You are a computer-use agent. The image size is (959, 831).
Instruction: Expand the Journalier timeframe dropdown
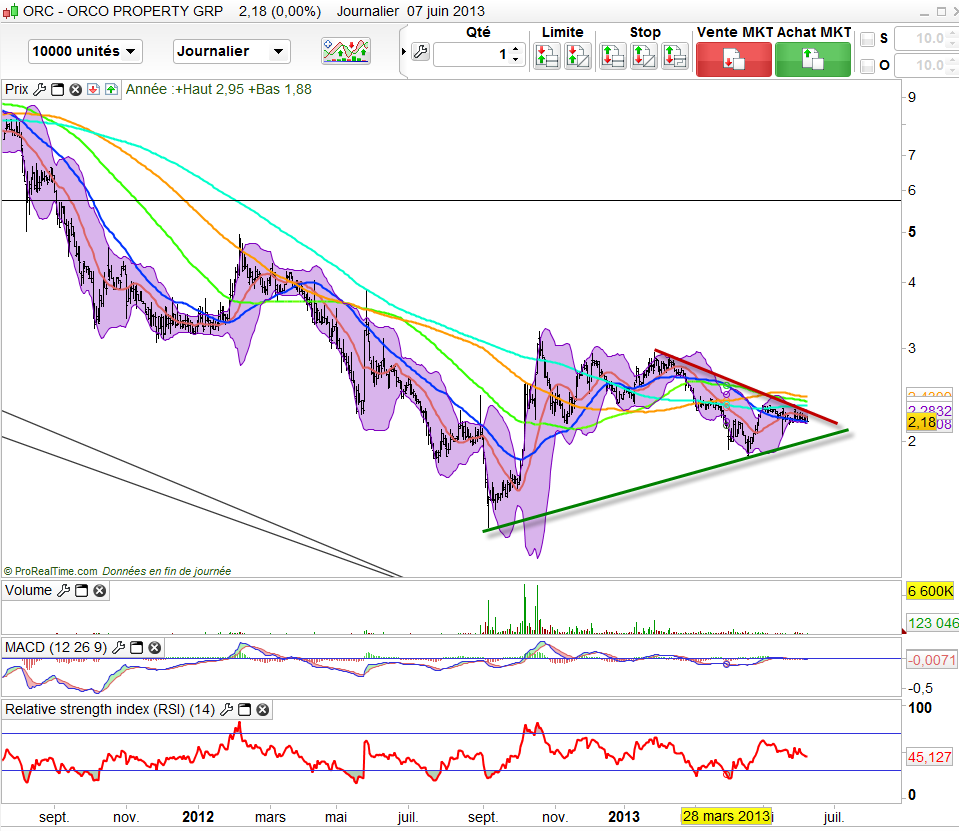[231, 51]
